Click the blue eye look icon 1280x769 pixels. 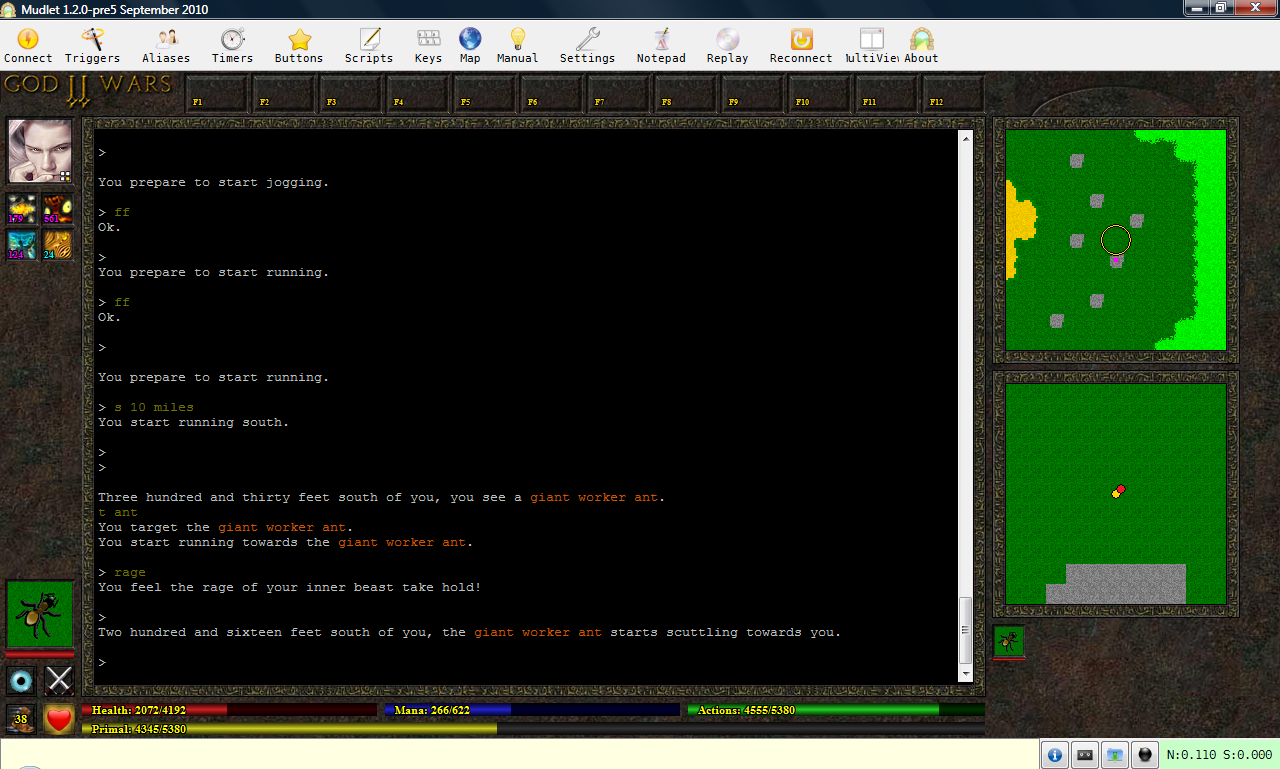(x=21, y=680)
